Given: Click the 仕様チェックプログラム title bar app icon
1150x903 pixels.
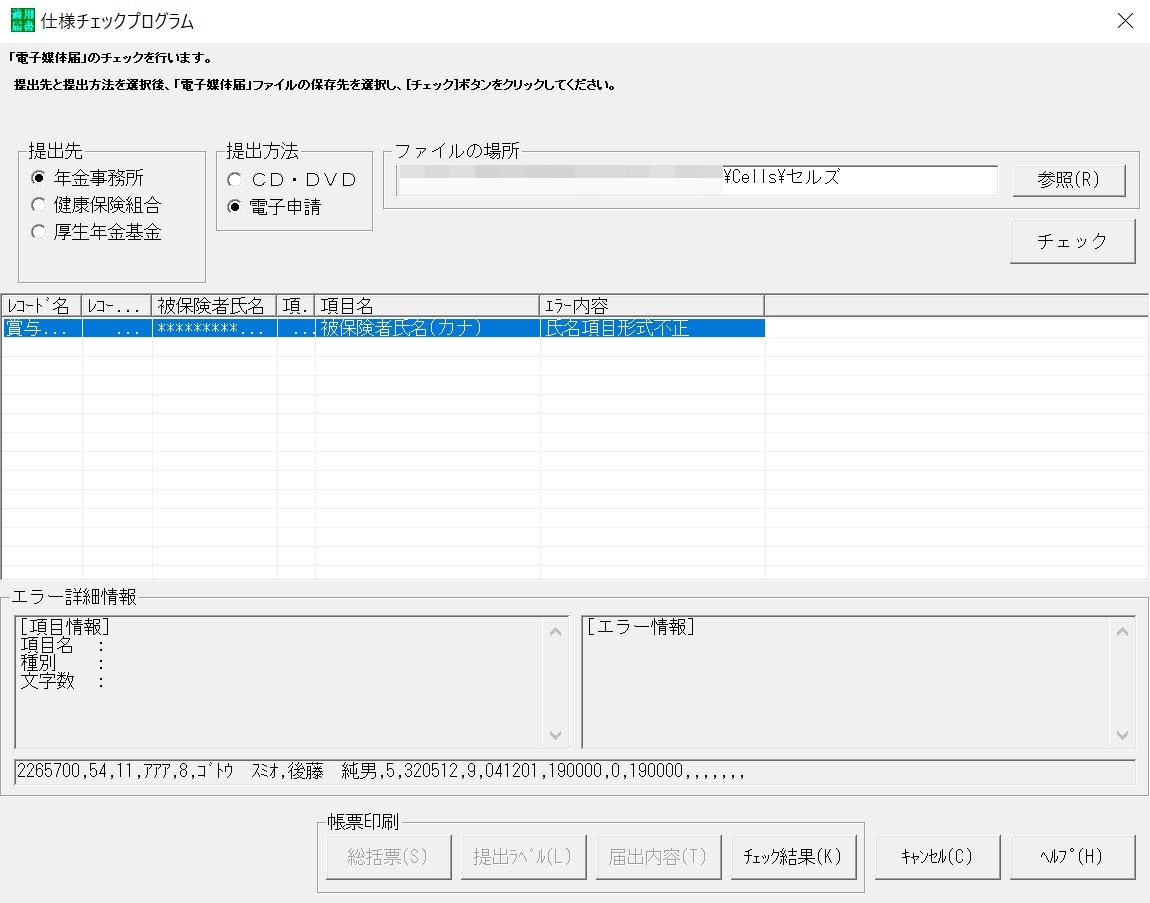Looking at the screenshot, I should 23,21.
